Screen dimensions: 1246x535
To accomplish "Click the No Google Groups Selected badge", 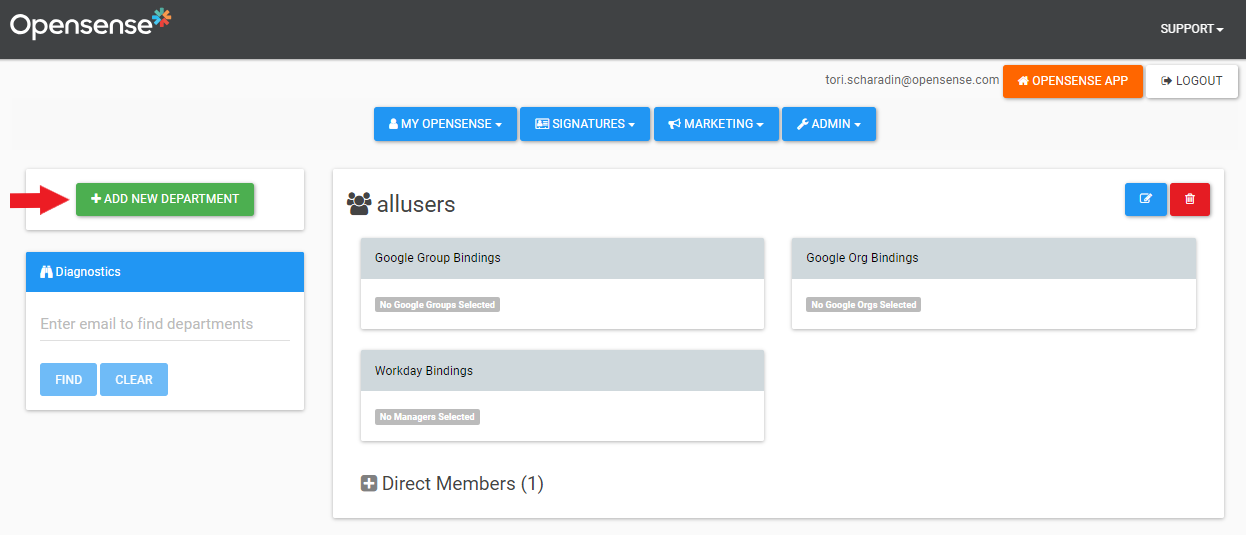I will (x=437, y=305).
